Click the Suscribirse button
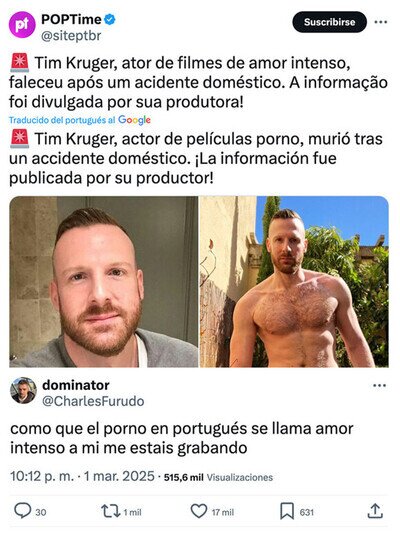 (x=329, y=22)
